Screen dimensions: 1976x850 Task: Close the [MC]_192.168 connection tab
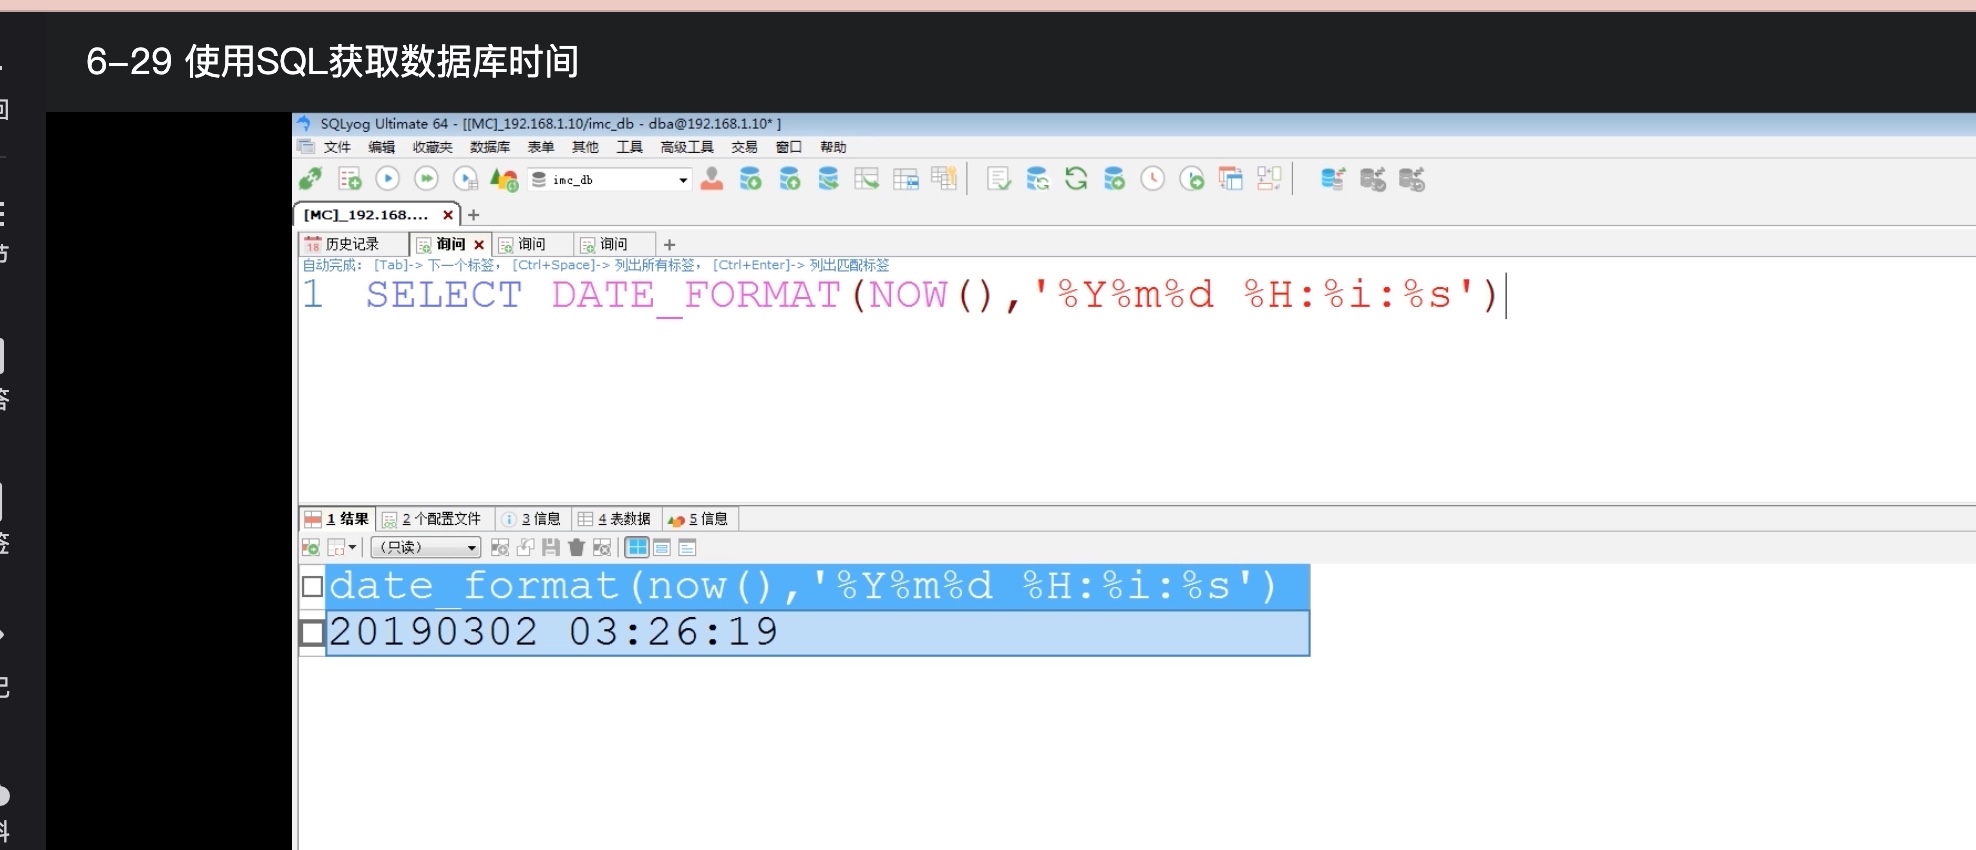[448, 215]
